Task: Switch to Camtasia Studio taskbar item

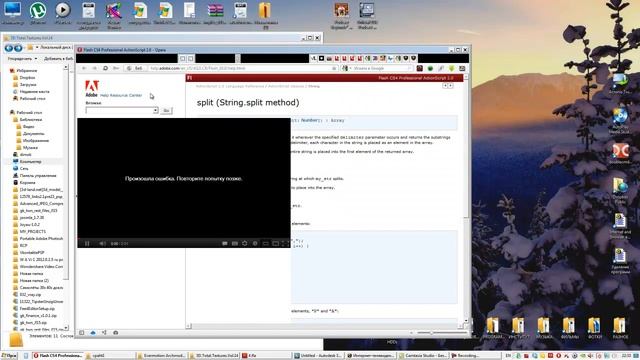Action: (423, 356)
